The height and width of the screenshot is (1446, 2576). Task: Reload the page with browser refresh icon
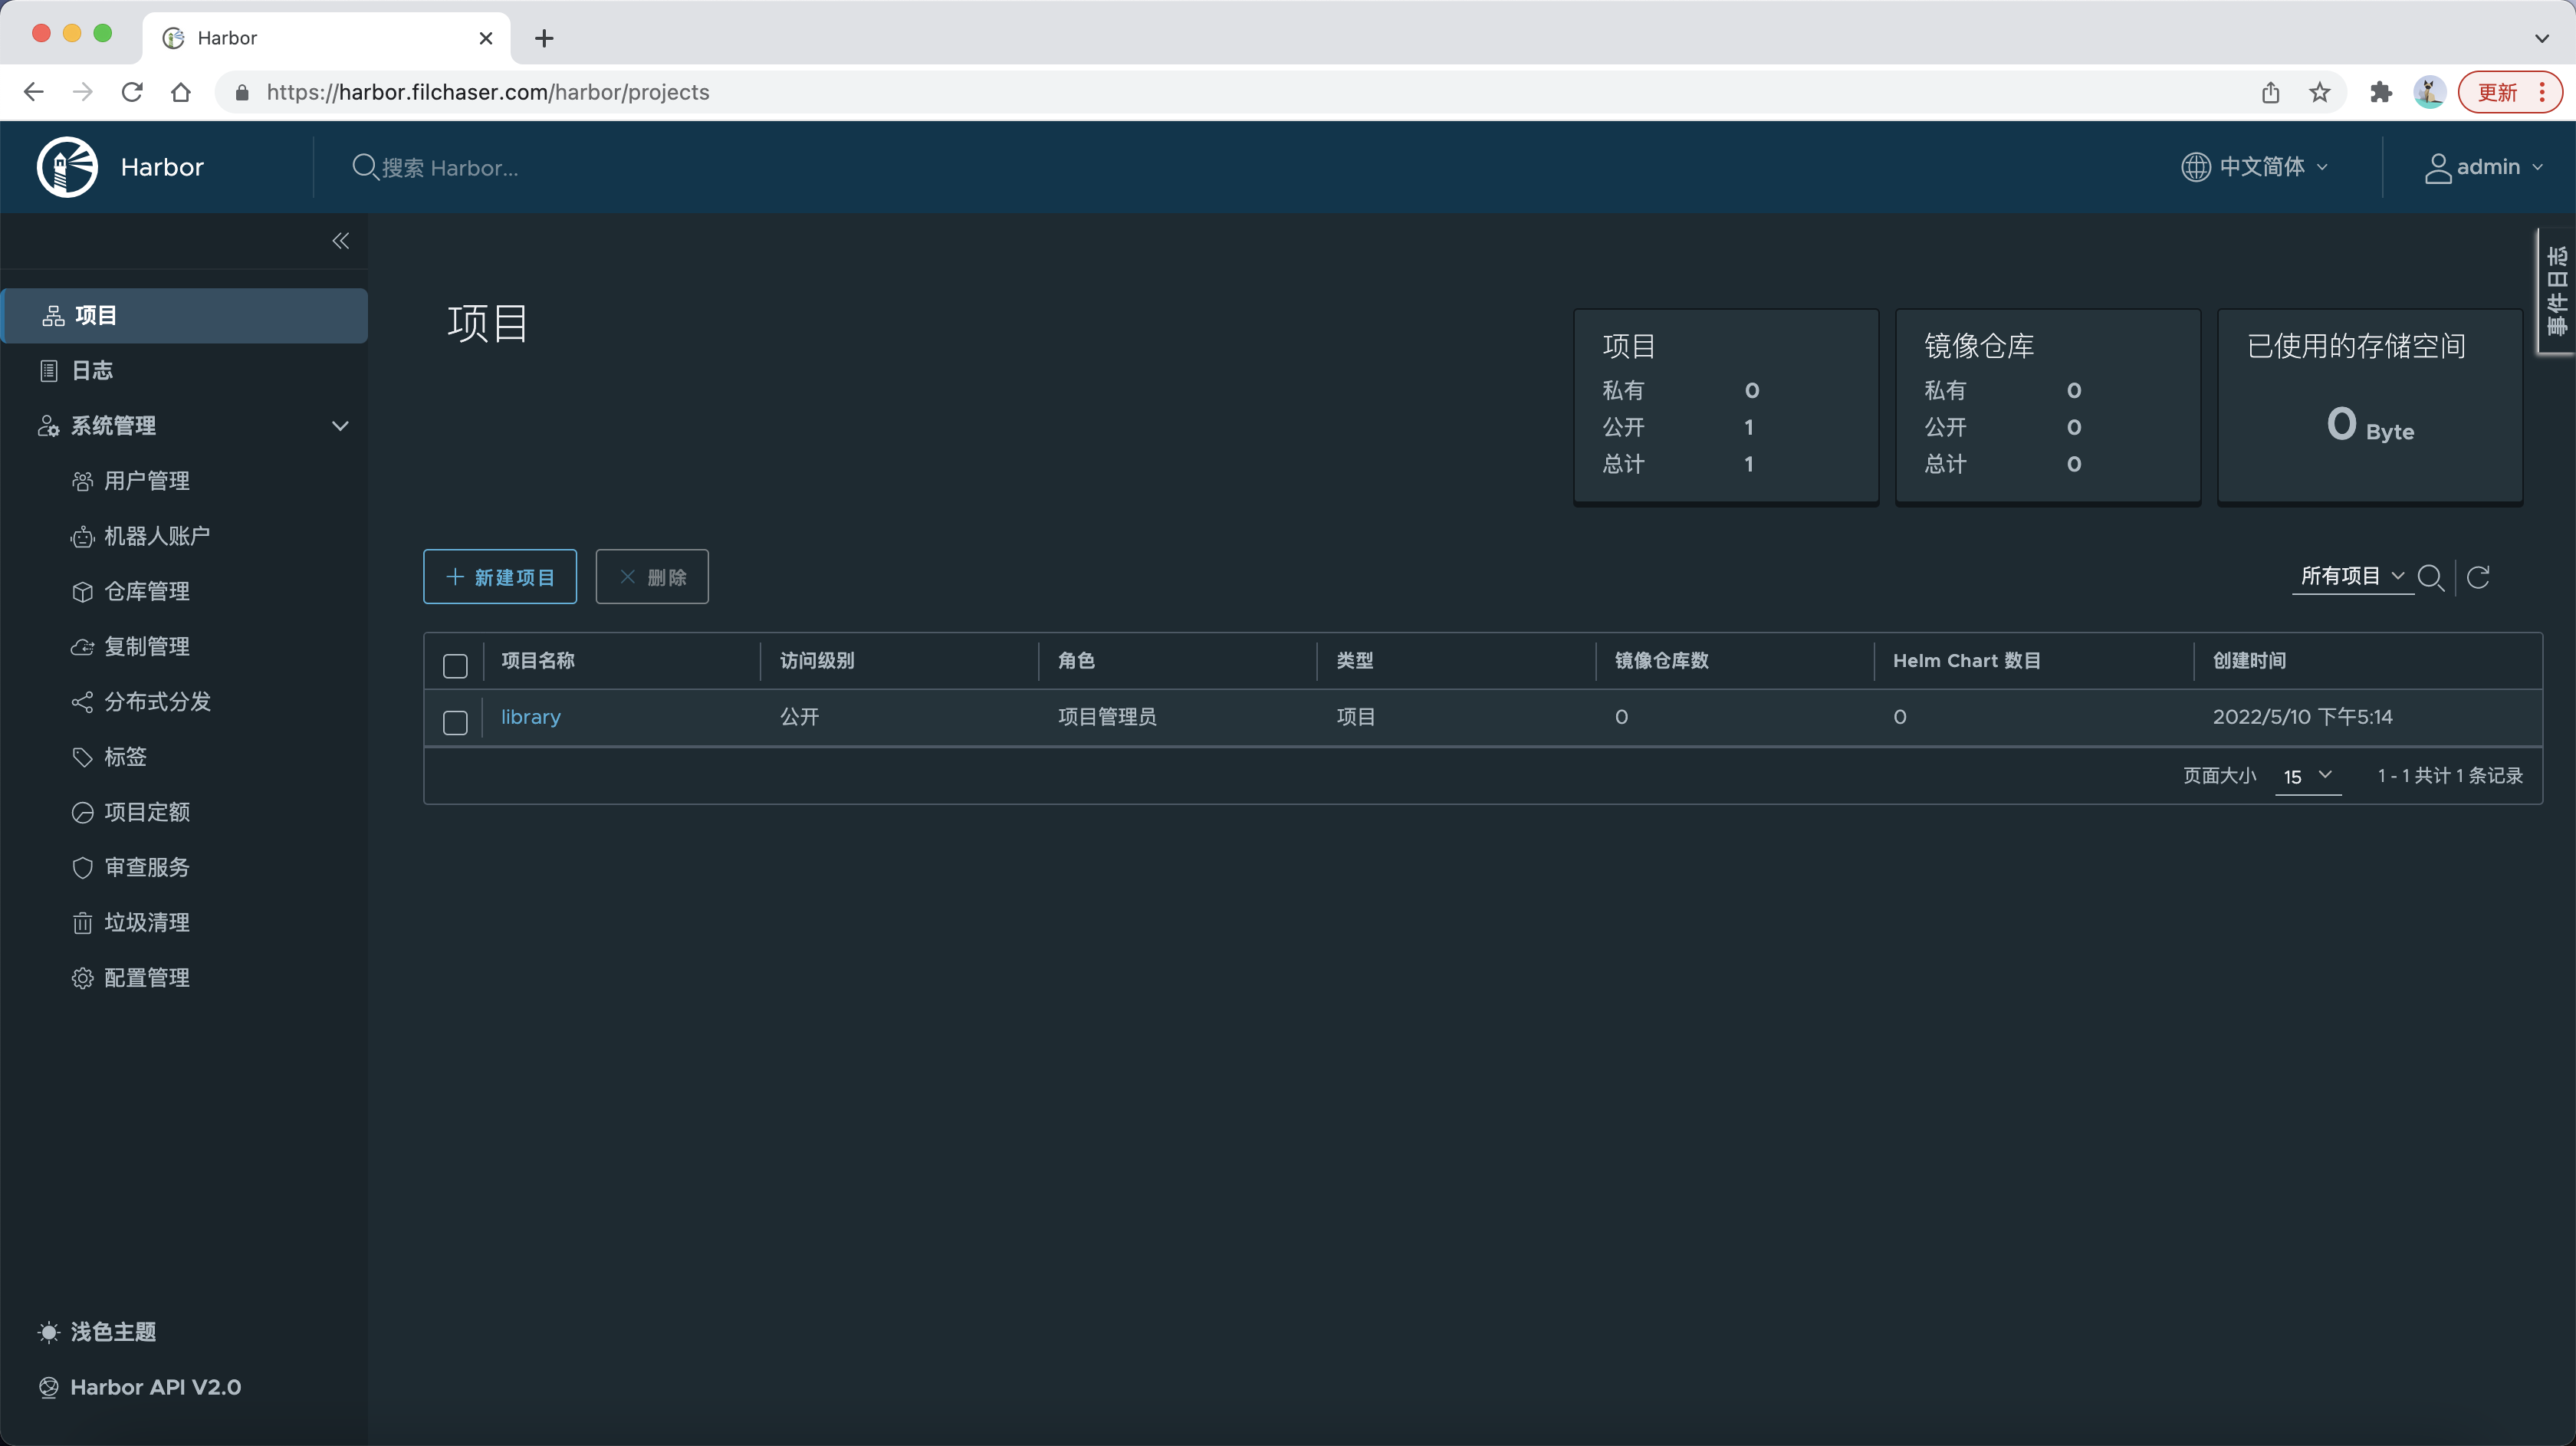click(x=132, y=93)
